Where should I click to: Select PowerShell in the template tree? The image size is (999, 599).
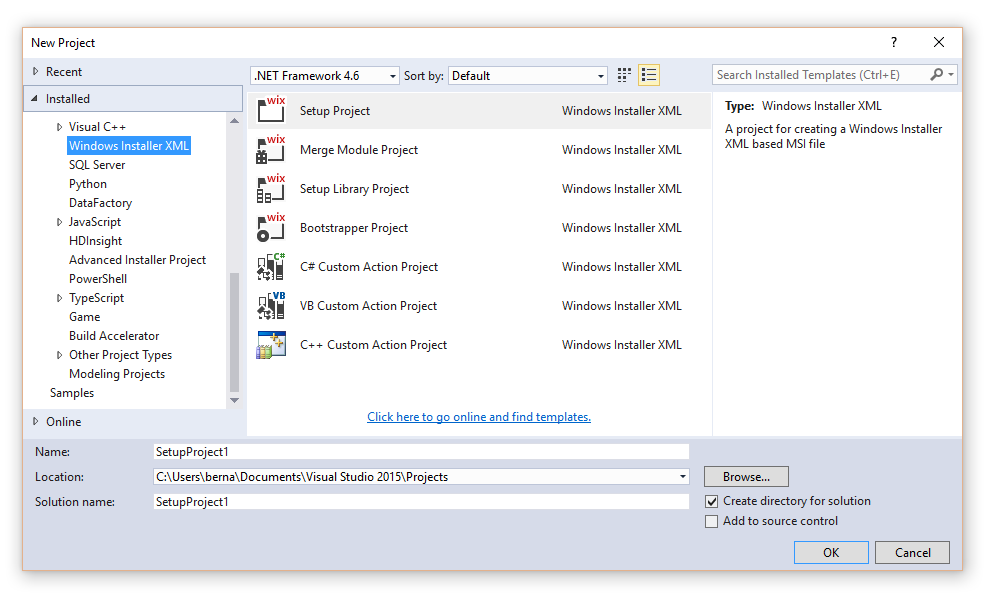tap(98, 279)
